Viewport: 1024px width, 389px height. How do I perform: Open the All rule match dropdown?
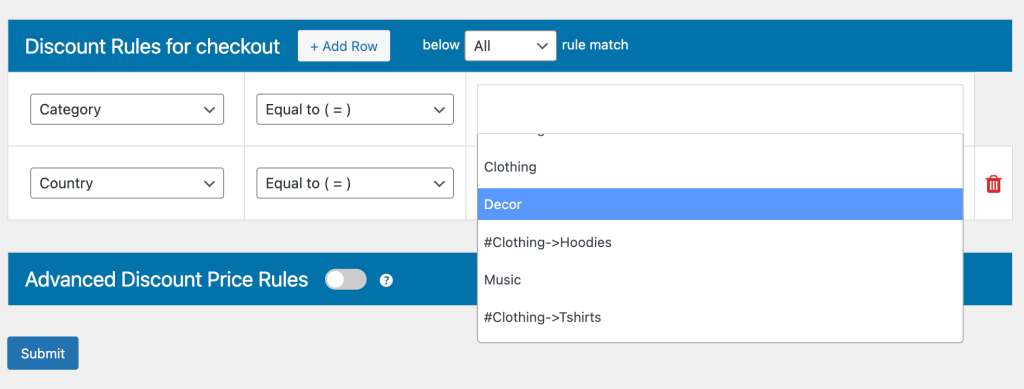(x=511, y=46)
